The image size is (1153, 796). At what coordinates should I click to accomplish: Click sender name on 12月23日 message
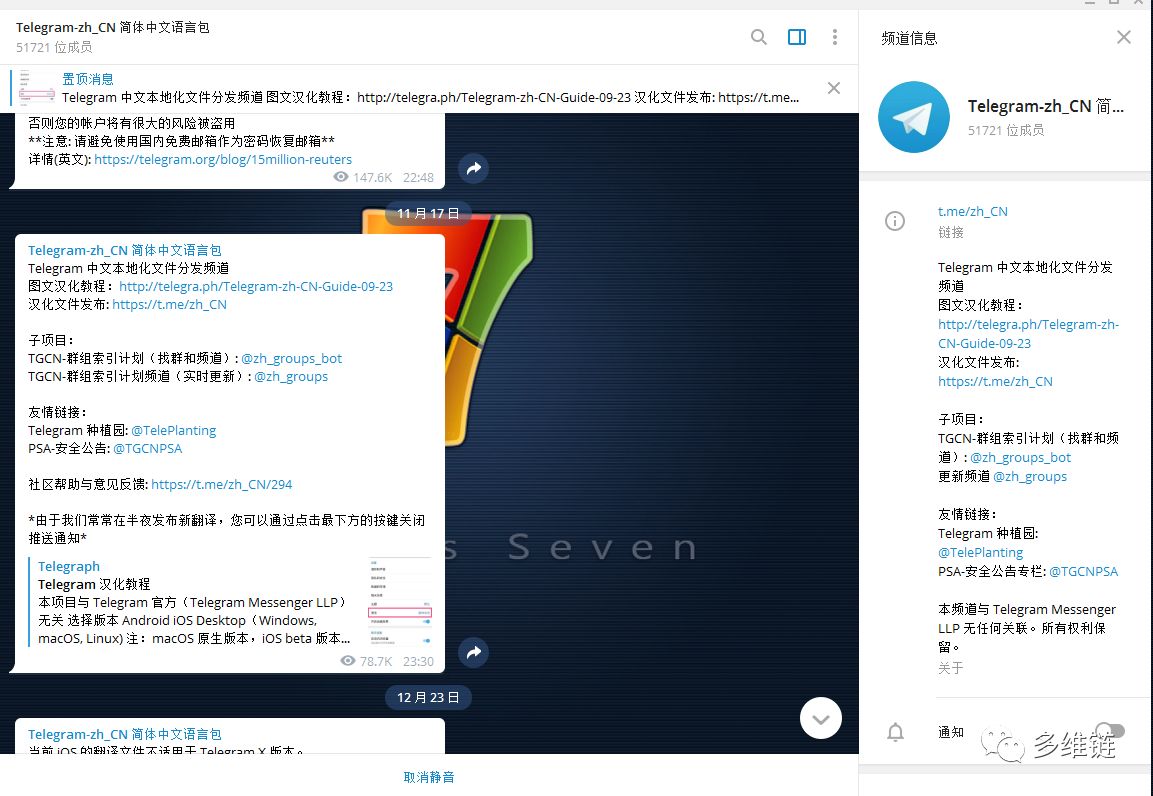pos(124,734)
